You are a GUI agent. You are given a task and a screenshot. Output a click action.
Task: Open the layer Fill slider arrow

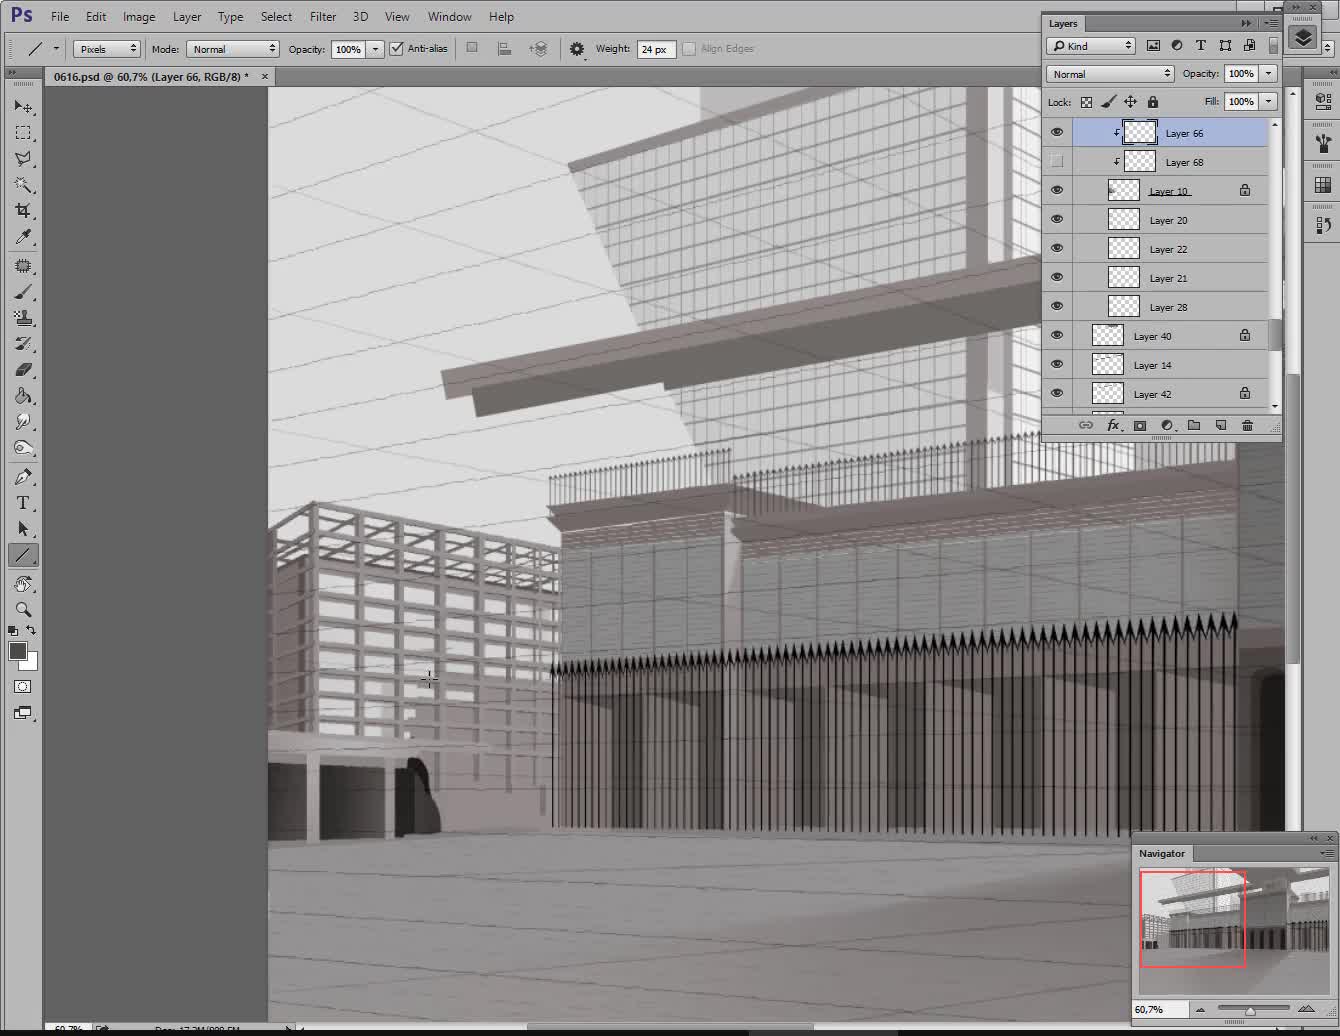click(1269, 101)
